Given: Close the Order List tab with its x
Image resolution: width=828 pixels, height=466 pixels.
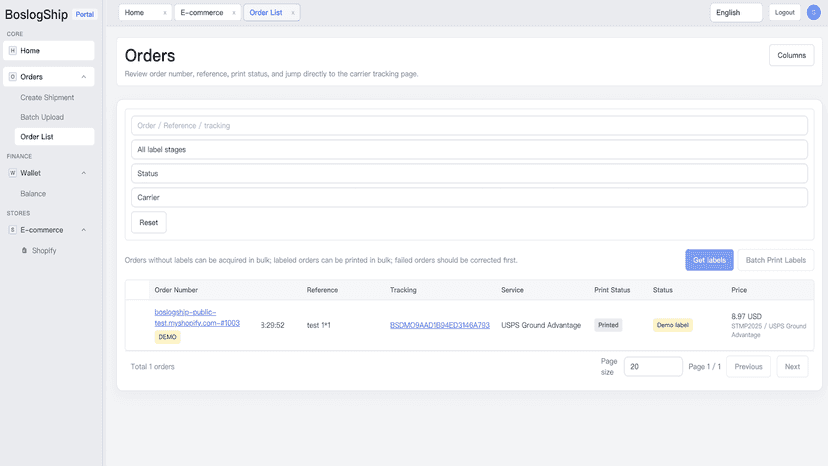Looking at the screenshot, I should click(293, 13).
